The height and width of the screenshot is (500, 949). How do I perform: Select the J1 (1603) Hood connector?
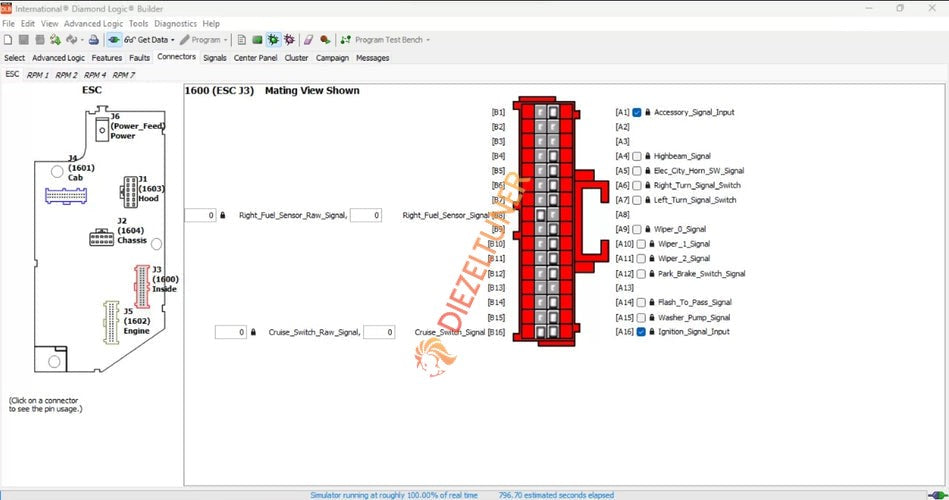click(x=130, y=192)
